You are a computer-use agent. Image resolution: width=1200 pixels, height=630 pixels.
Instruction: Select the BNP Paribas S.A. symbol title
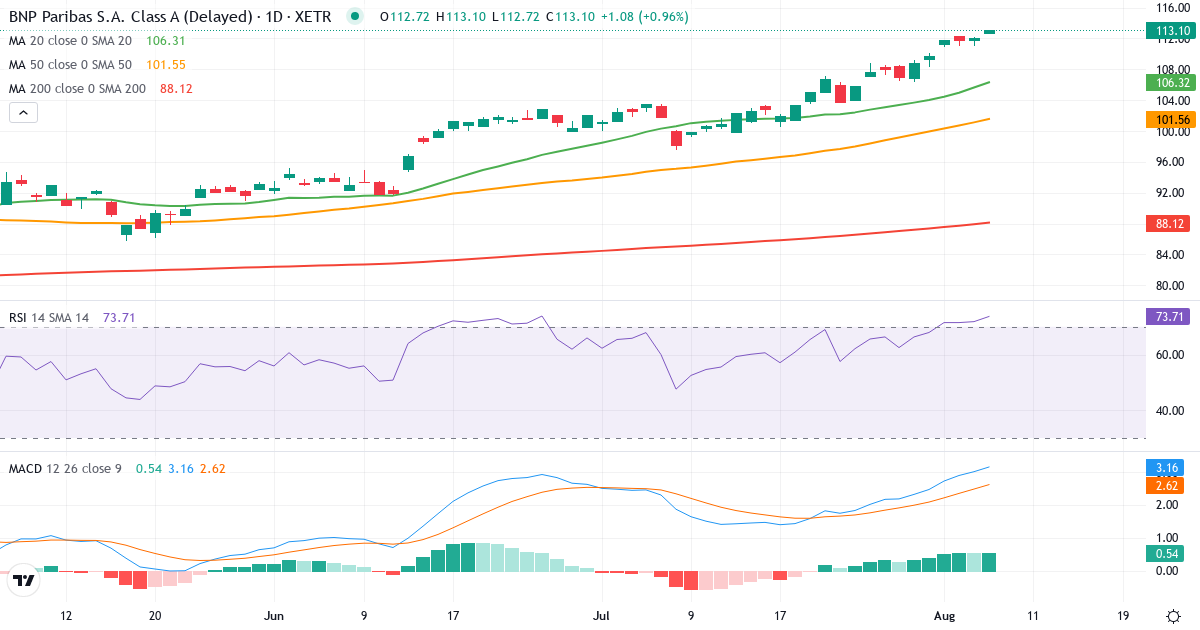[x=170, y=17]
